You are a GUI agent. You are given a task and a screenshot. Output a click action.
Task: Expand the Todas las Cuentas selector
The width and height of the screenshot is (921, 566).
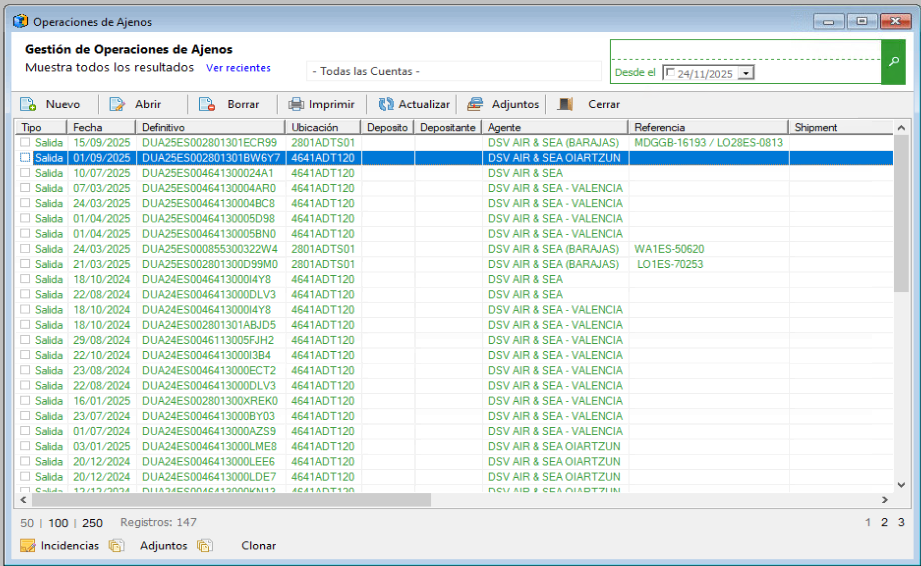pyautogui.click(x=453, y=71)
